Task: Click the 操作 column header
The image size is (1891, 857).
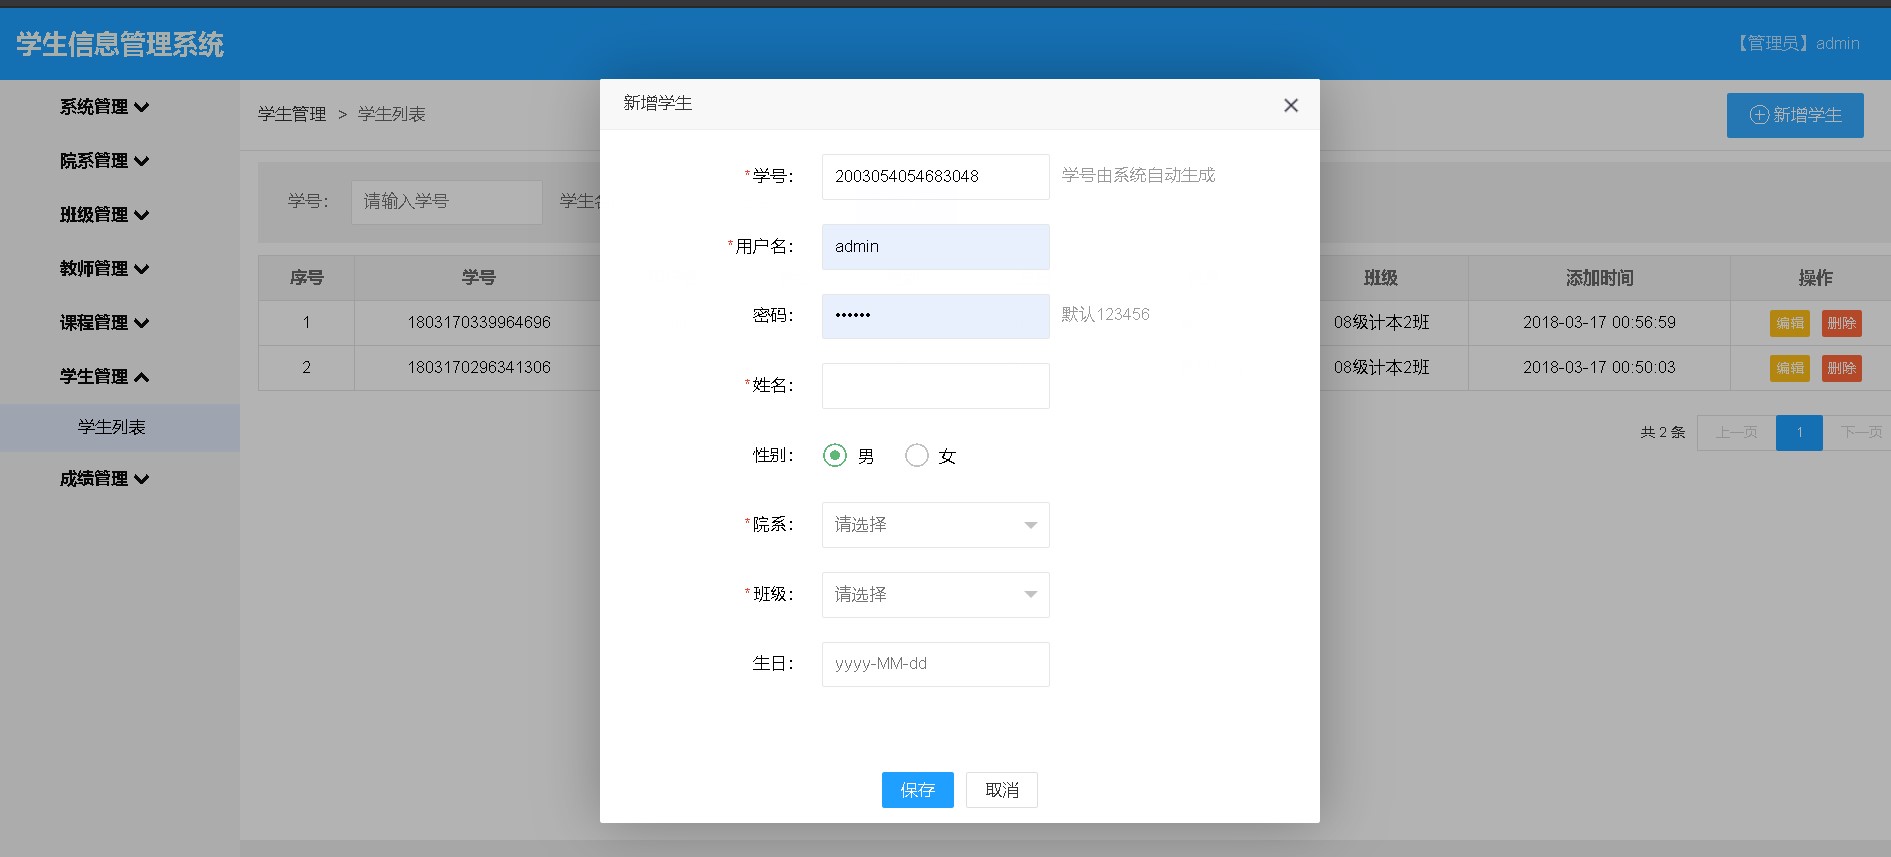Action: pyautogui.click(x=1815, y=278)
